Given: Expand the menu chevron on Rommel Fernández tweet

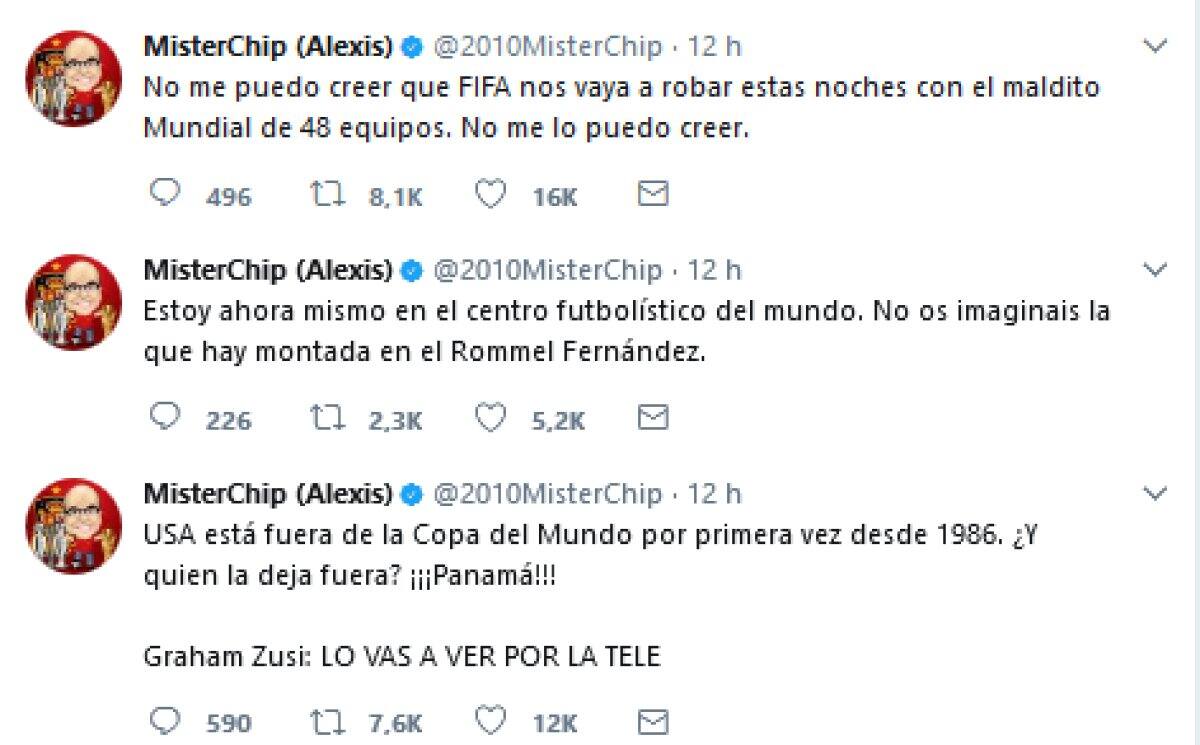Looking at the screenshot, I should coord(1155,270).
